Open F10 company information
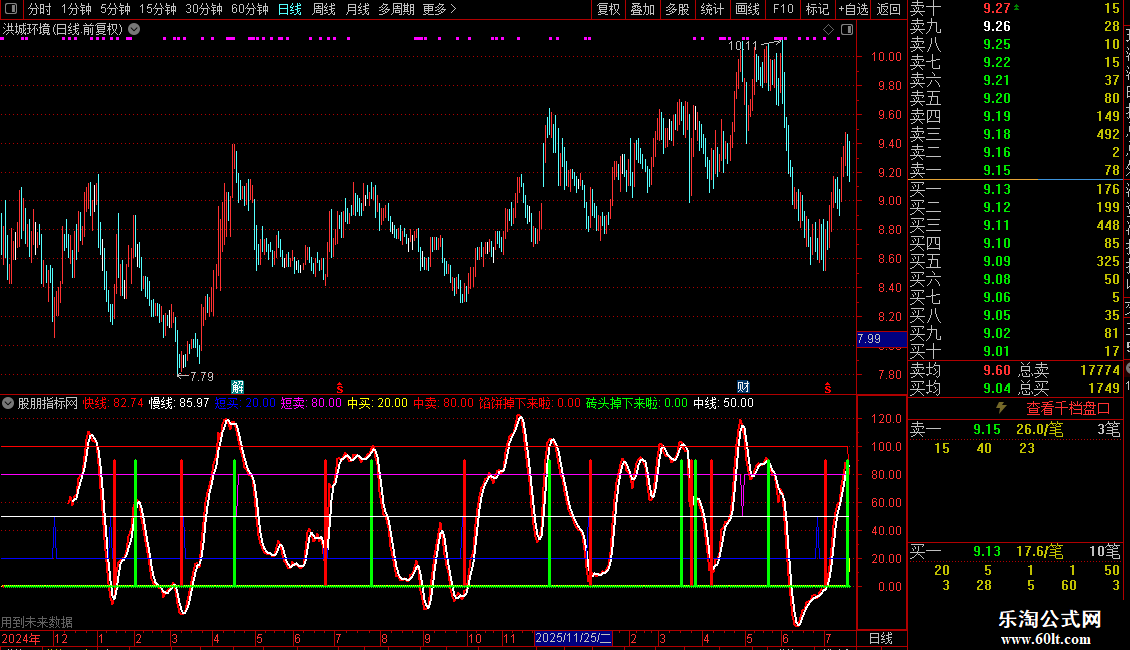Viewport: 1130px width, 650px height. tap(783, 9)
